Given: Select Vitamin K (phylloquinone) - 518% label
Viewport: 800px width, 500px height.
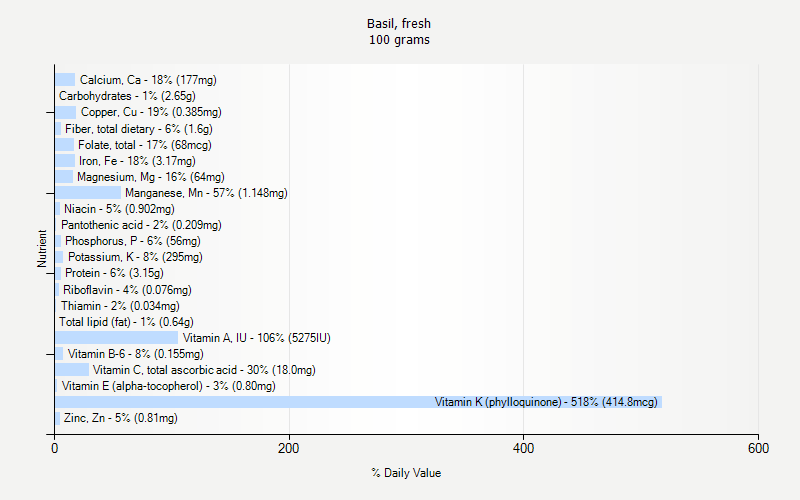Looking at the screenshot, I should 546,402.
